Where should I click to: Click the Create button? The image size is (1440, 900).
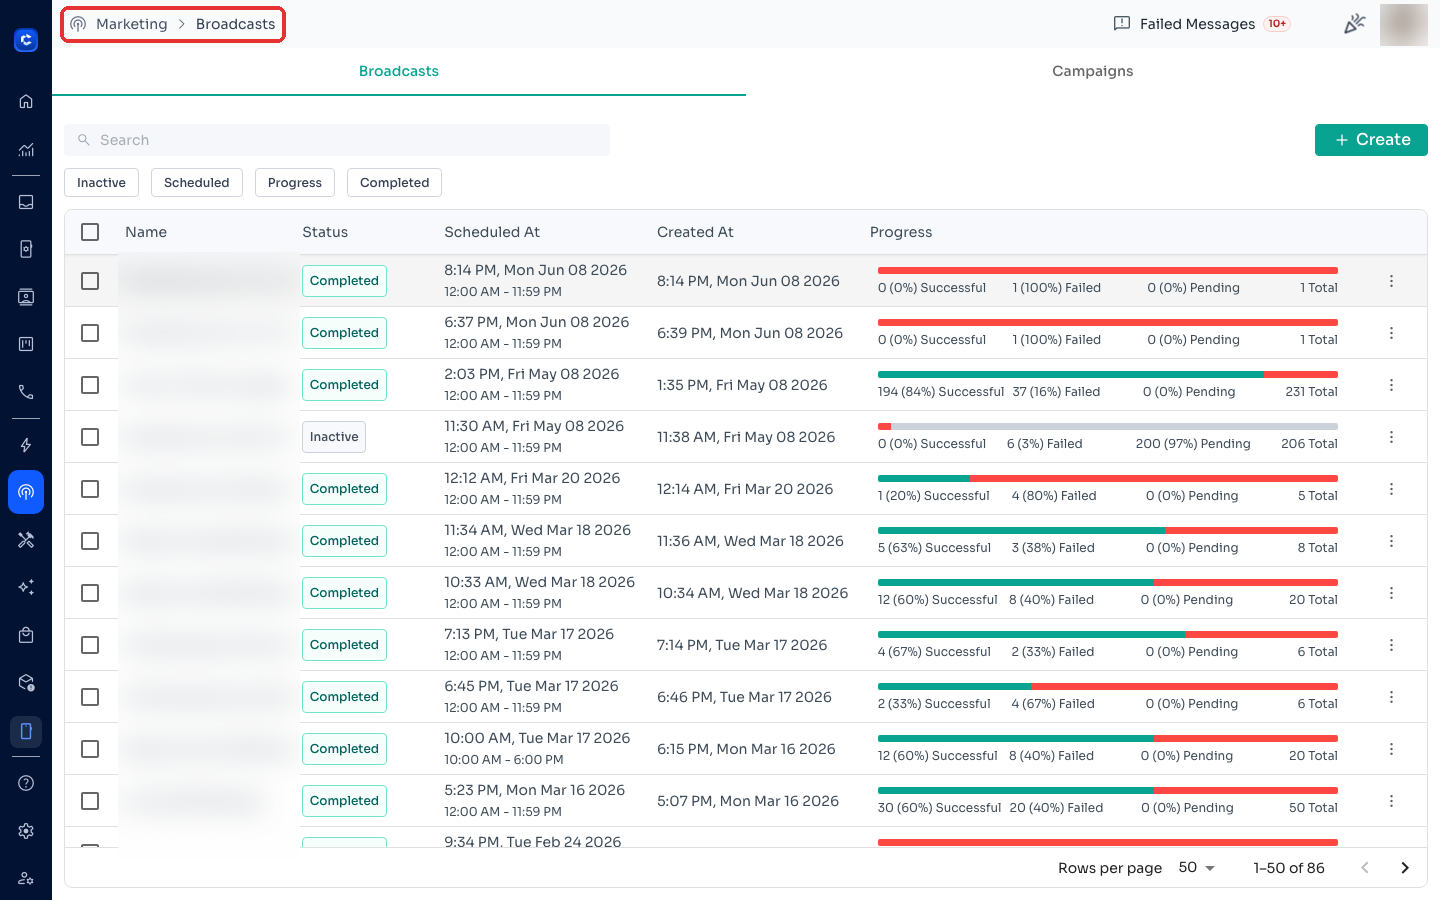tap(1371, 140)
